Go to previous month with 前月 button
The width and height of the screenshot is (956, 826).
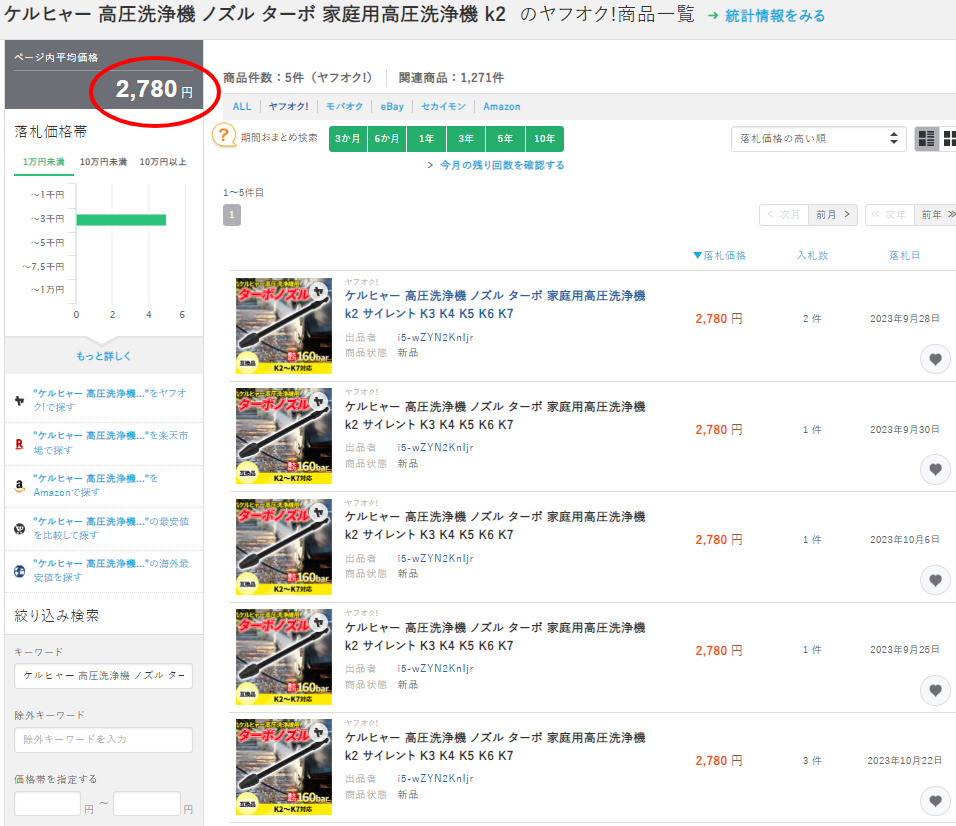coord(832,214)
